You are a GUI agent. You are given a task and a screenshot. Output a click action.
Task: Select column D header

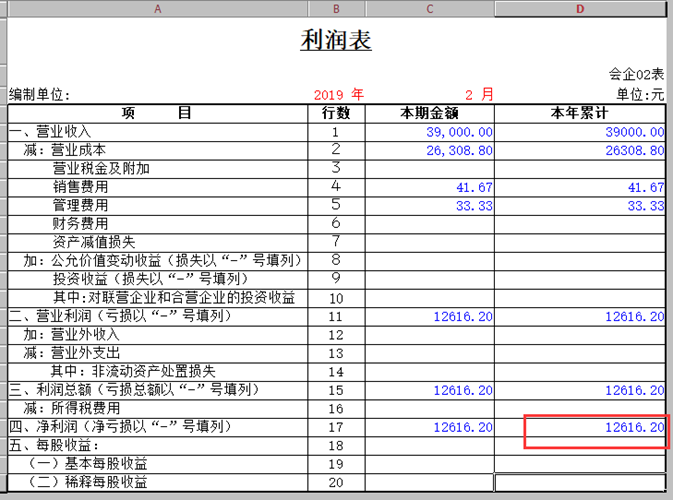[580, 9]
